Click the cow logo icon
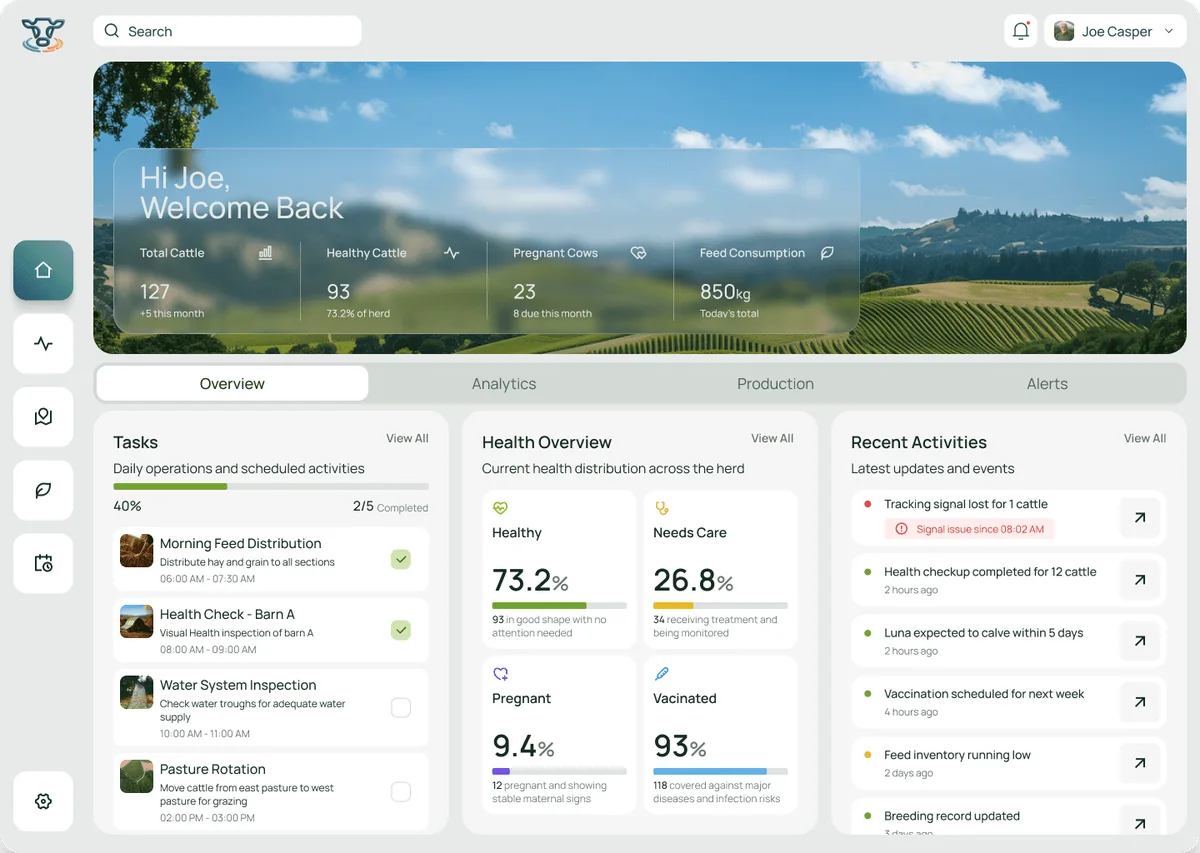Viewport: 1200px width, 853px height. [x=43, y=34]
